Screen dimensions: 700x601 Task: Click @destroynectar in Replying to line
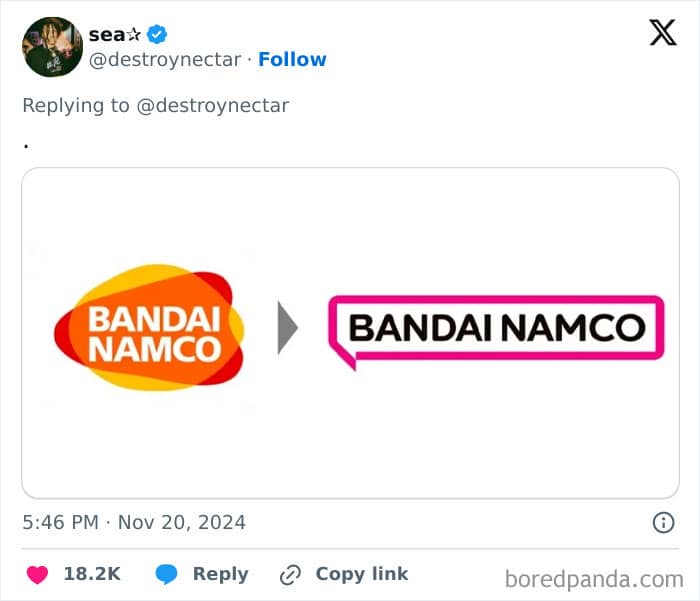pyautogui.click(x=212, y=106)
